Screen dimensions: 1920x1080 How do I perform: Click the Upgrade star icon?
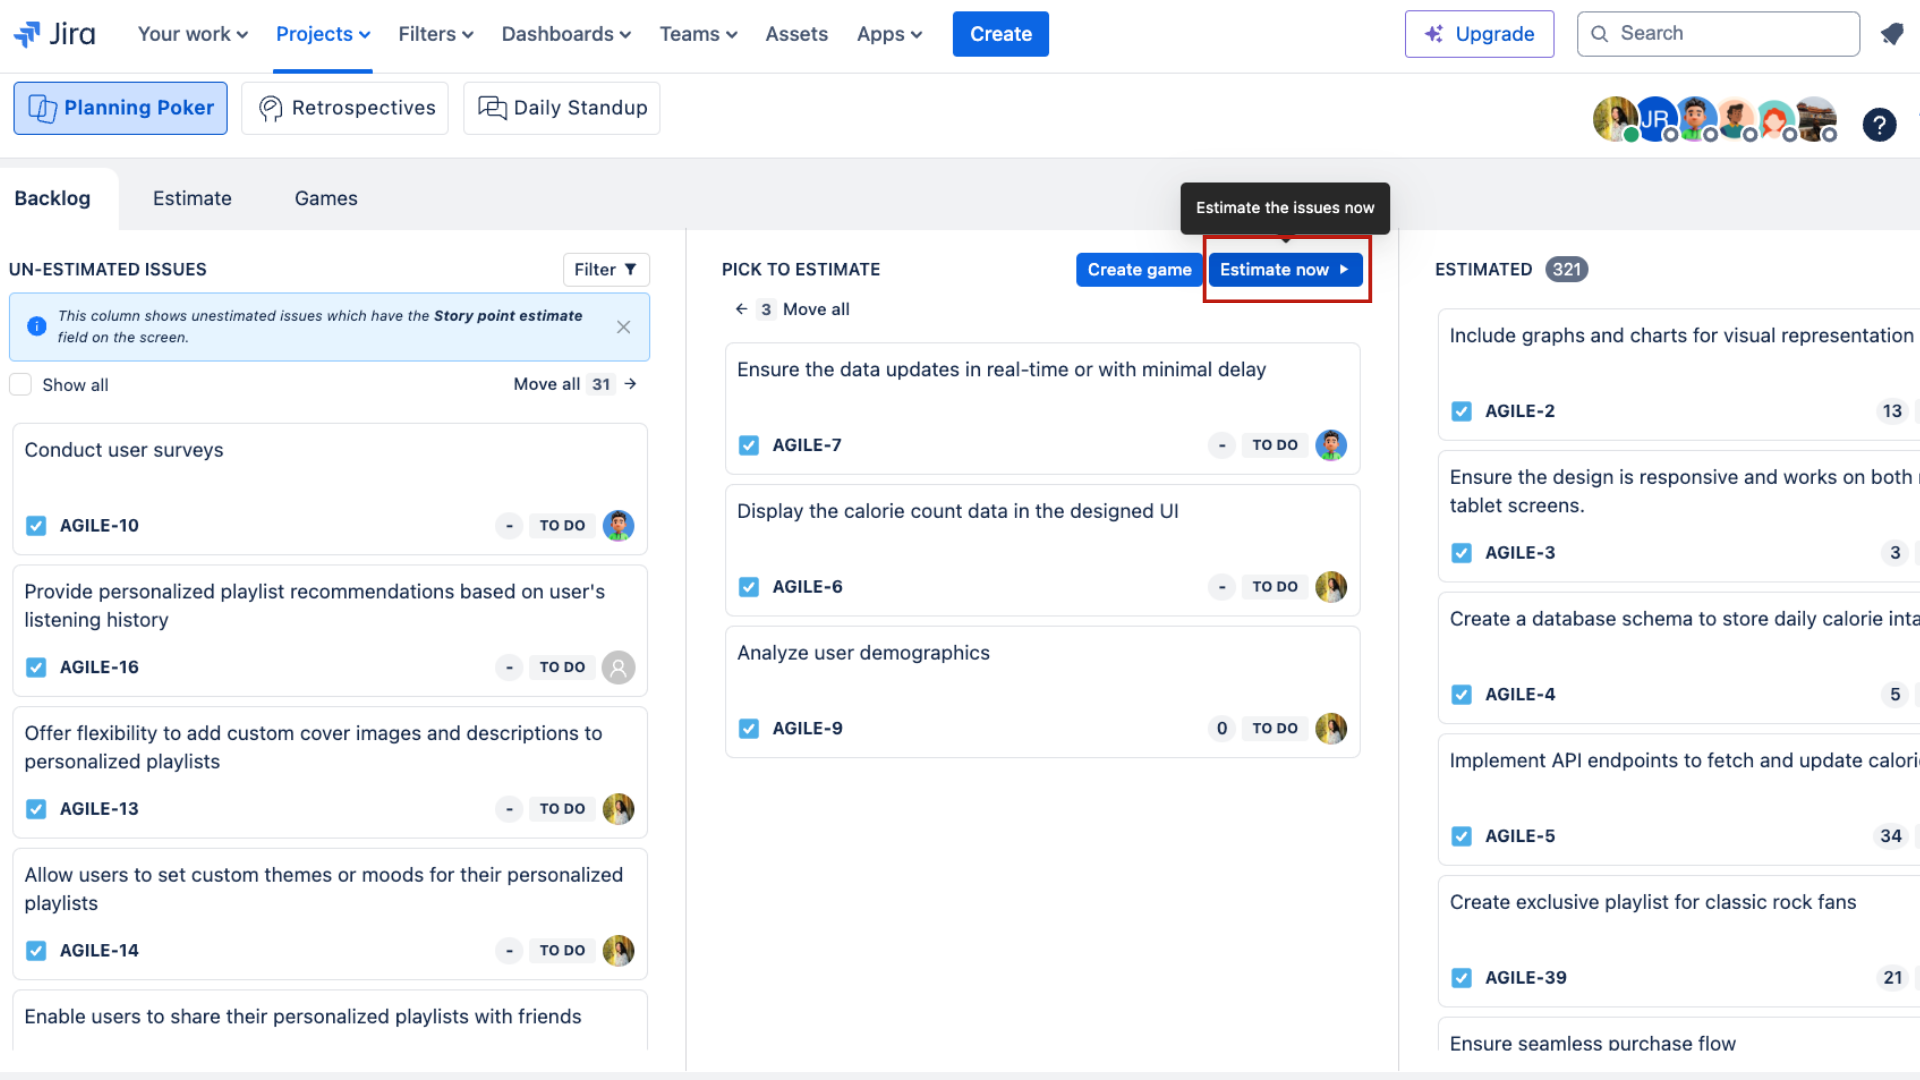pos(1432,33)
